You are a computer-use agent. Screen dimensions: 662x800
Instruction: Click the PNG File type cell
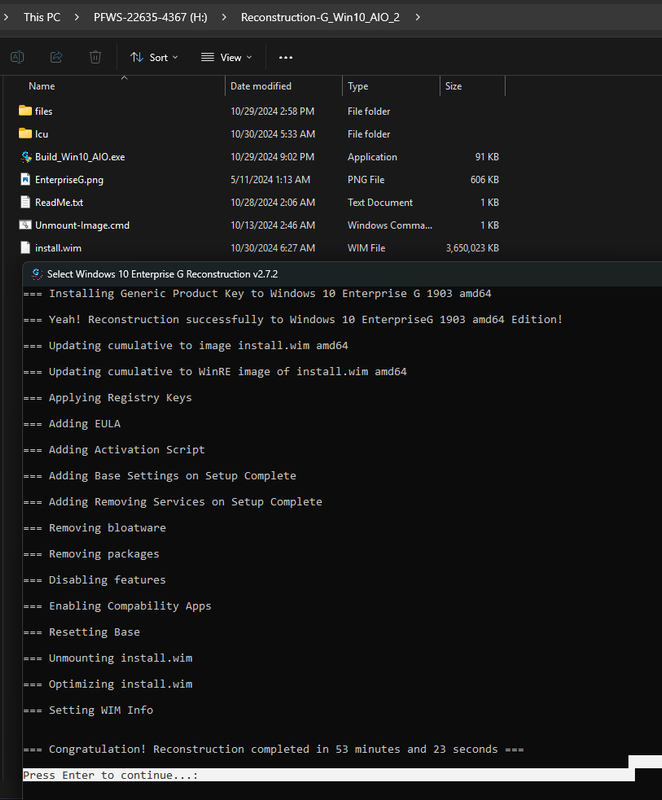[366, 180]
